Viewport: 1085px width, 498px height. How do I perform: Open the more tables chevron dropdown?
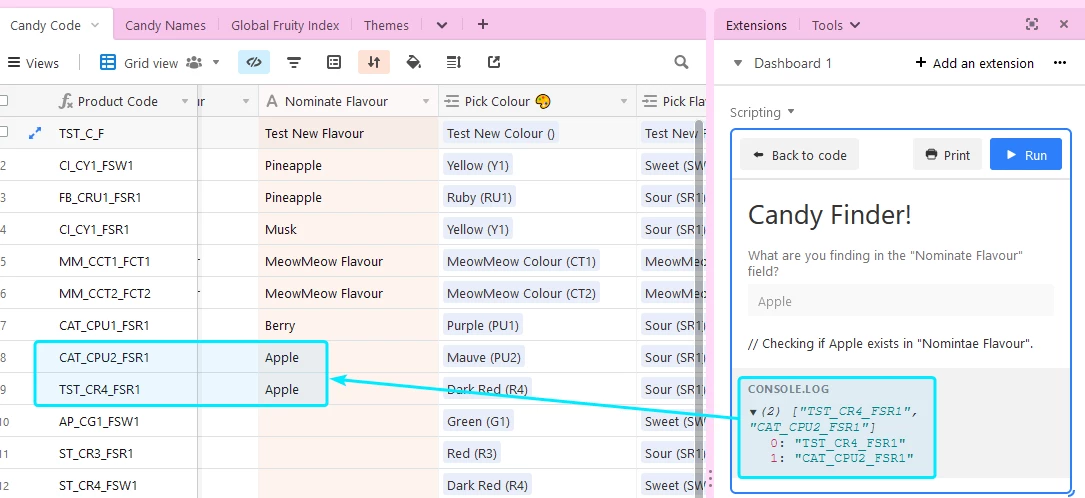tap(442, 25)
